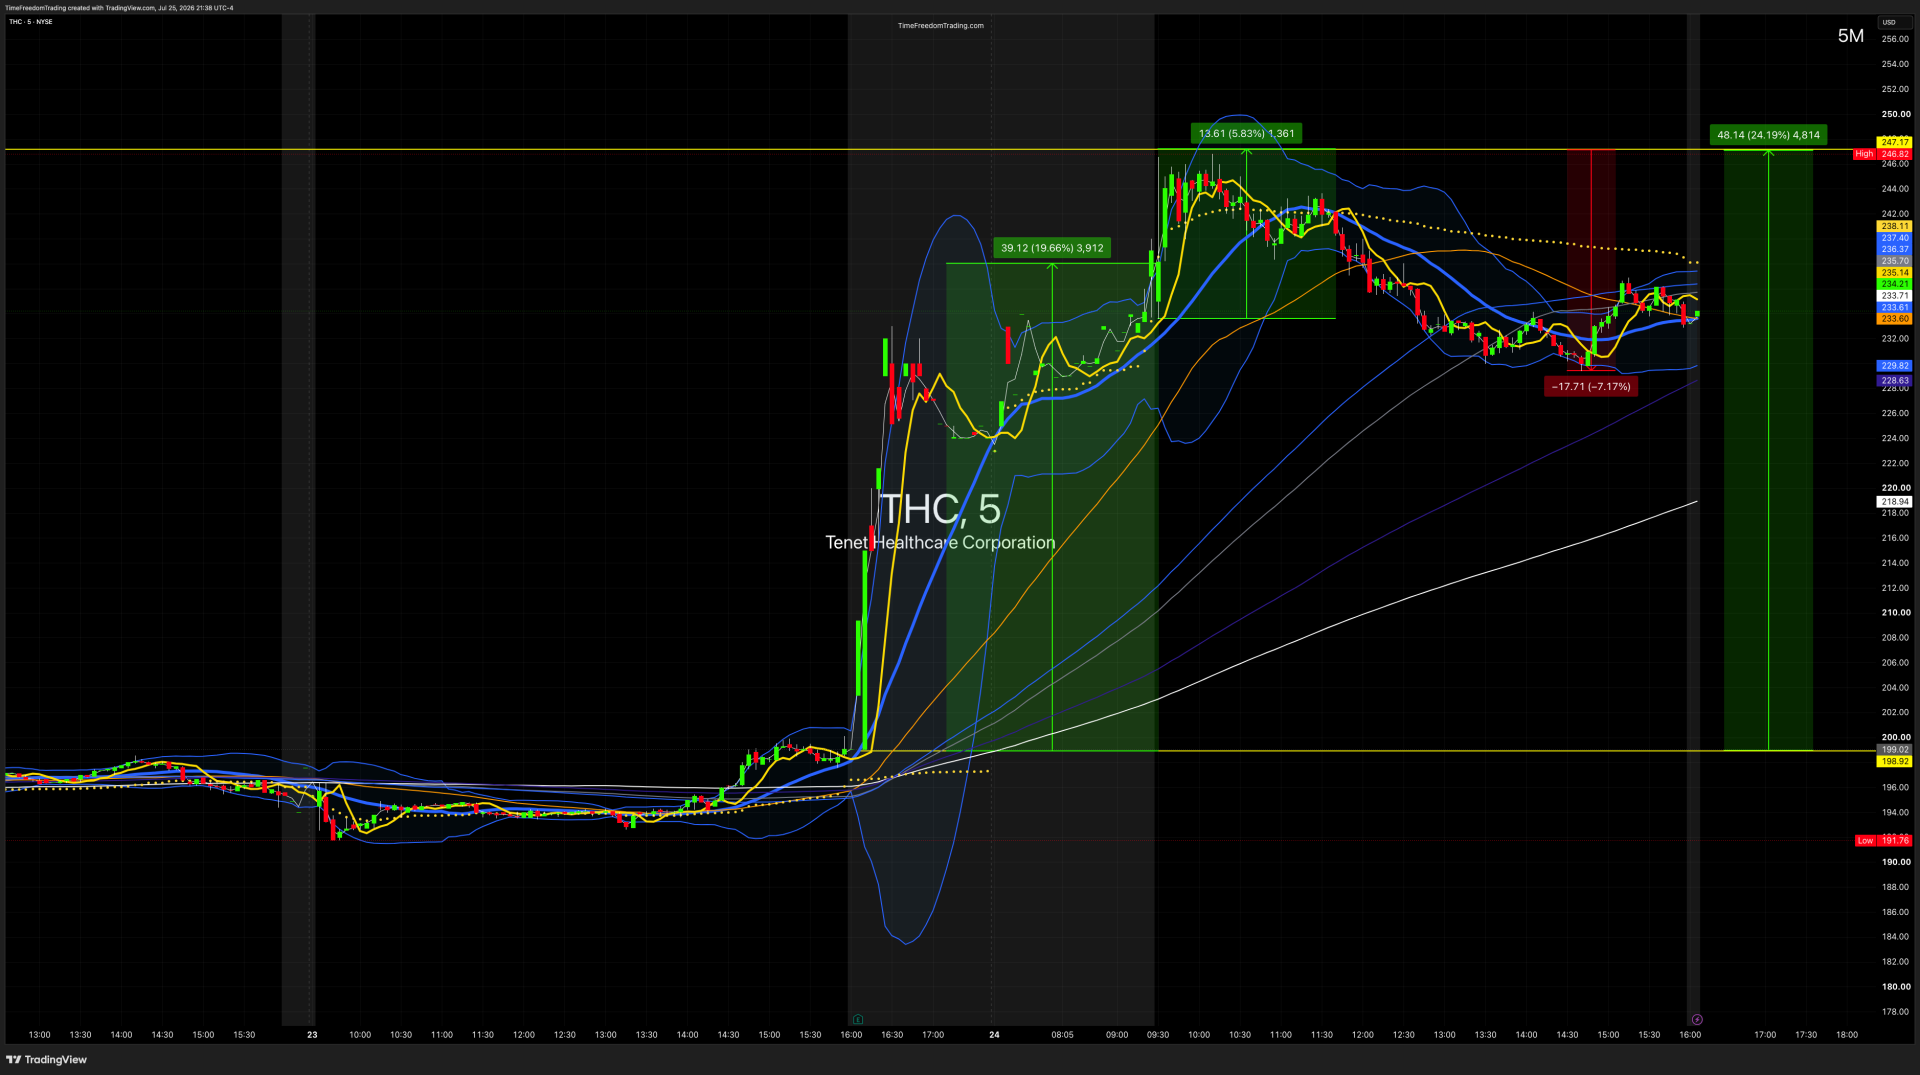Click 220.00 on the price scale
The width and height of the screenshot is (1920, 1075).
1896,488
